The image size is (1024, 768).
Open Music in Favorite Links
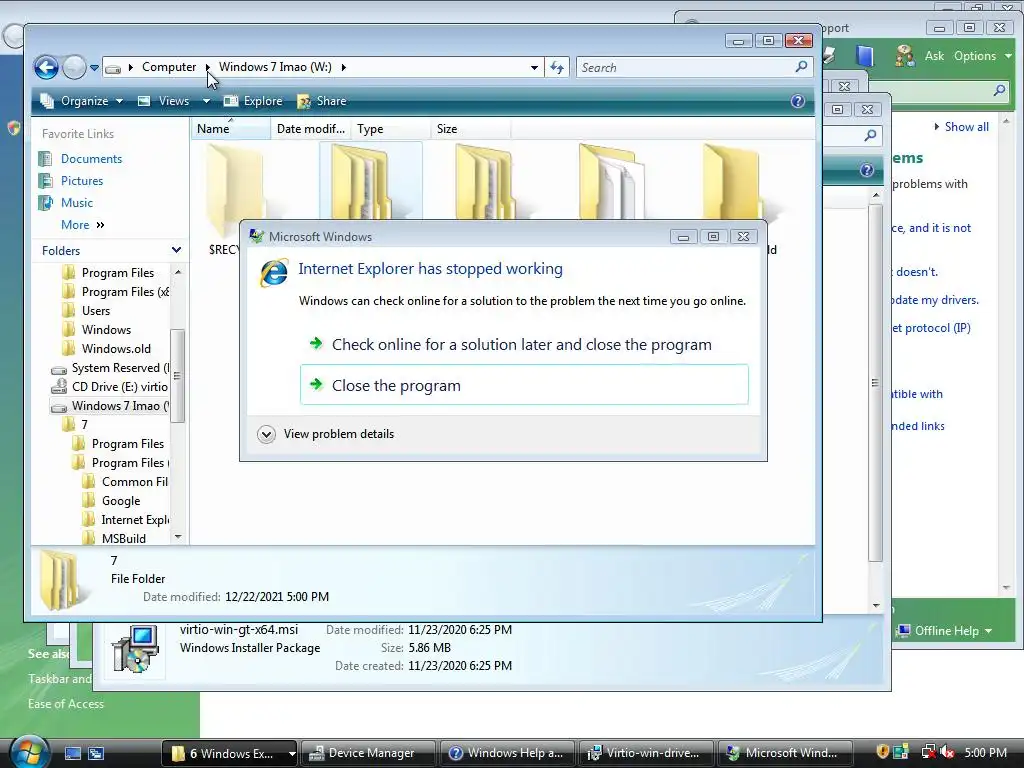[x=76, y=203]
